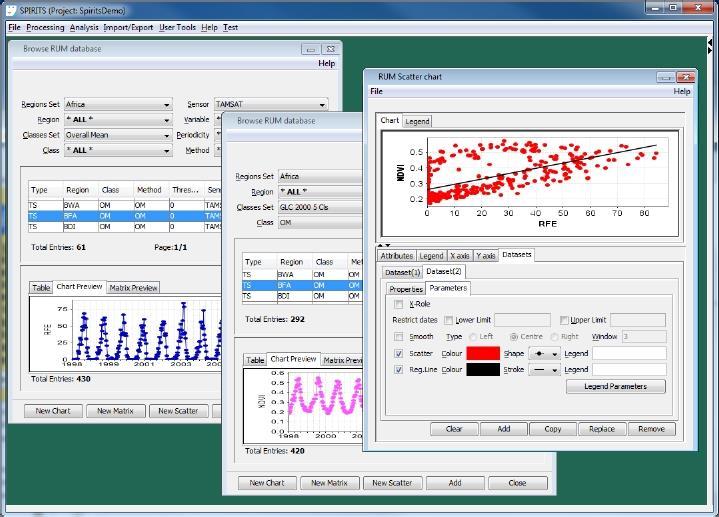Switch to Legend tab beside Chart tab
Viewport: 719px width, 517px height.
click(417, 121)
